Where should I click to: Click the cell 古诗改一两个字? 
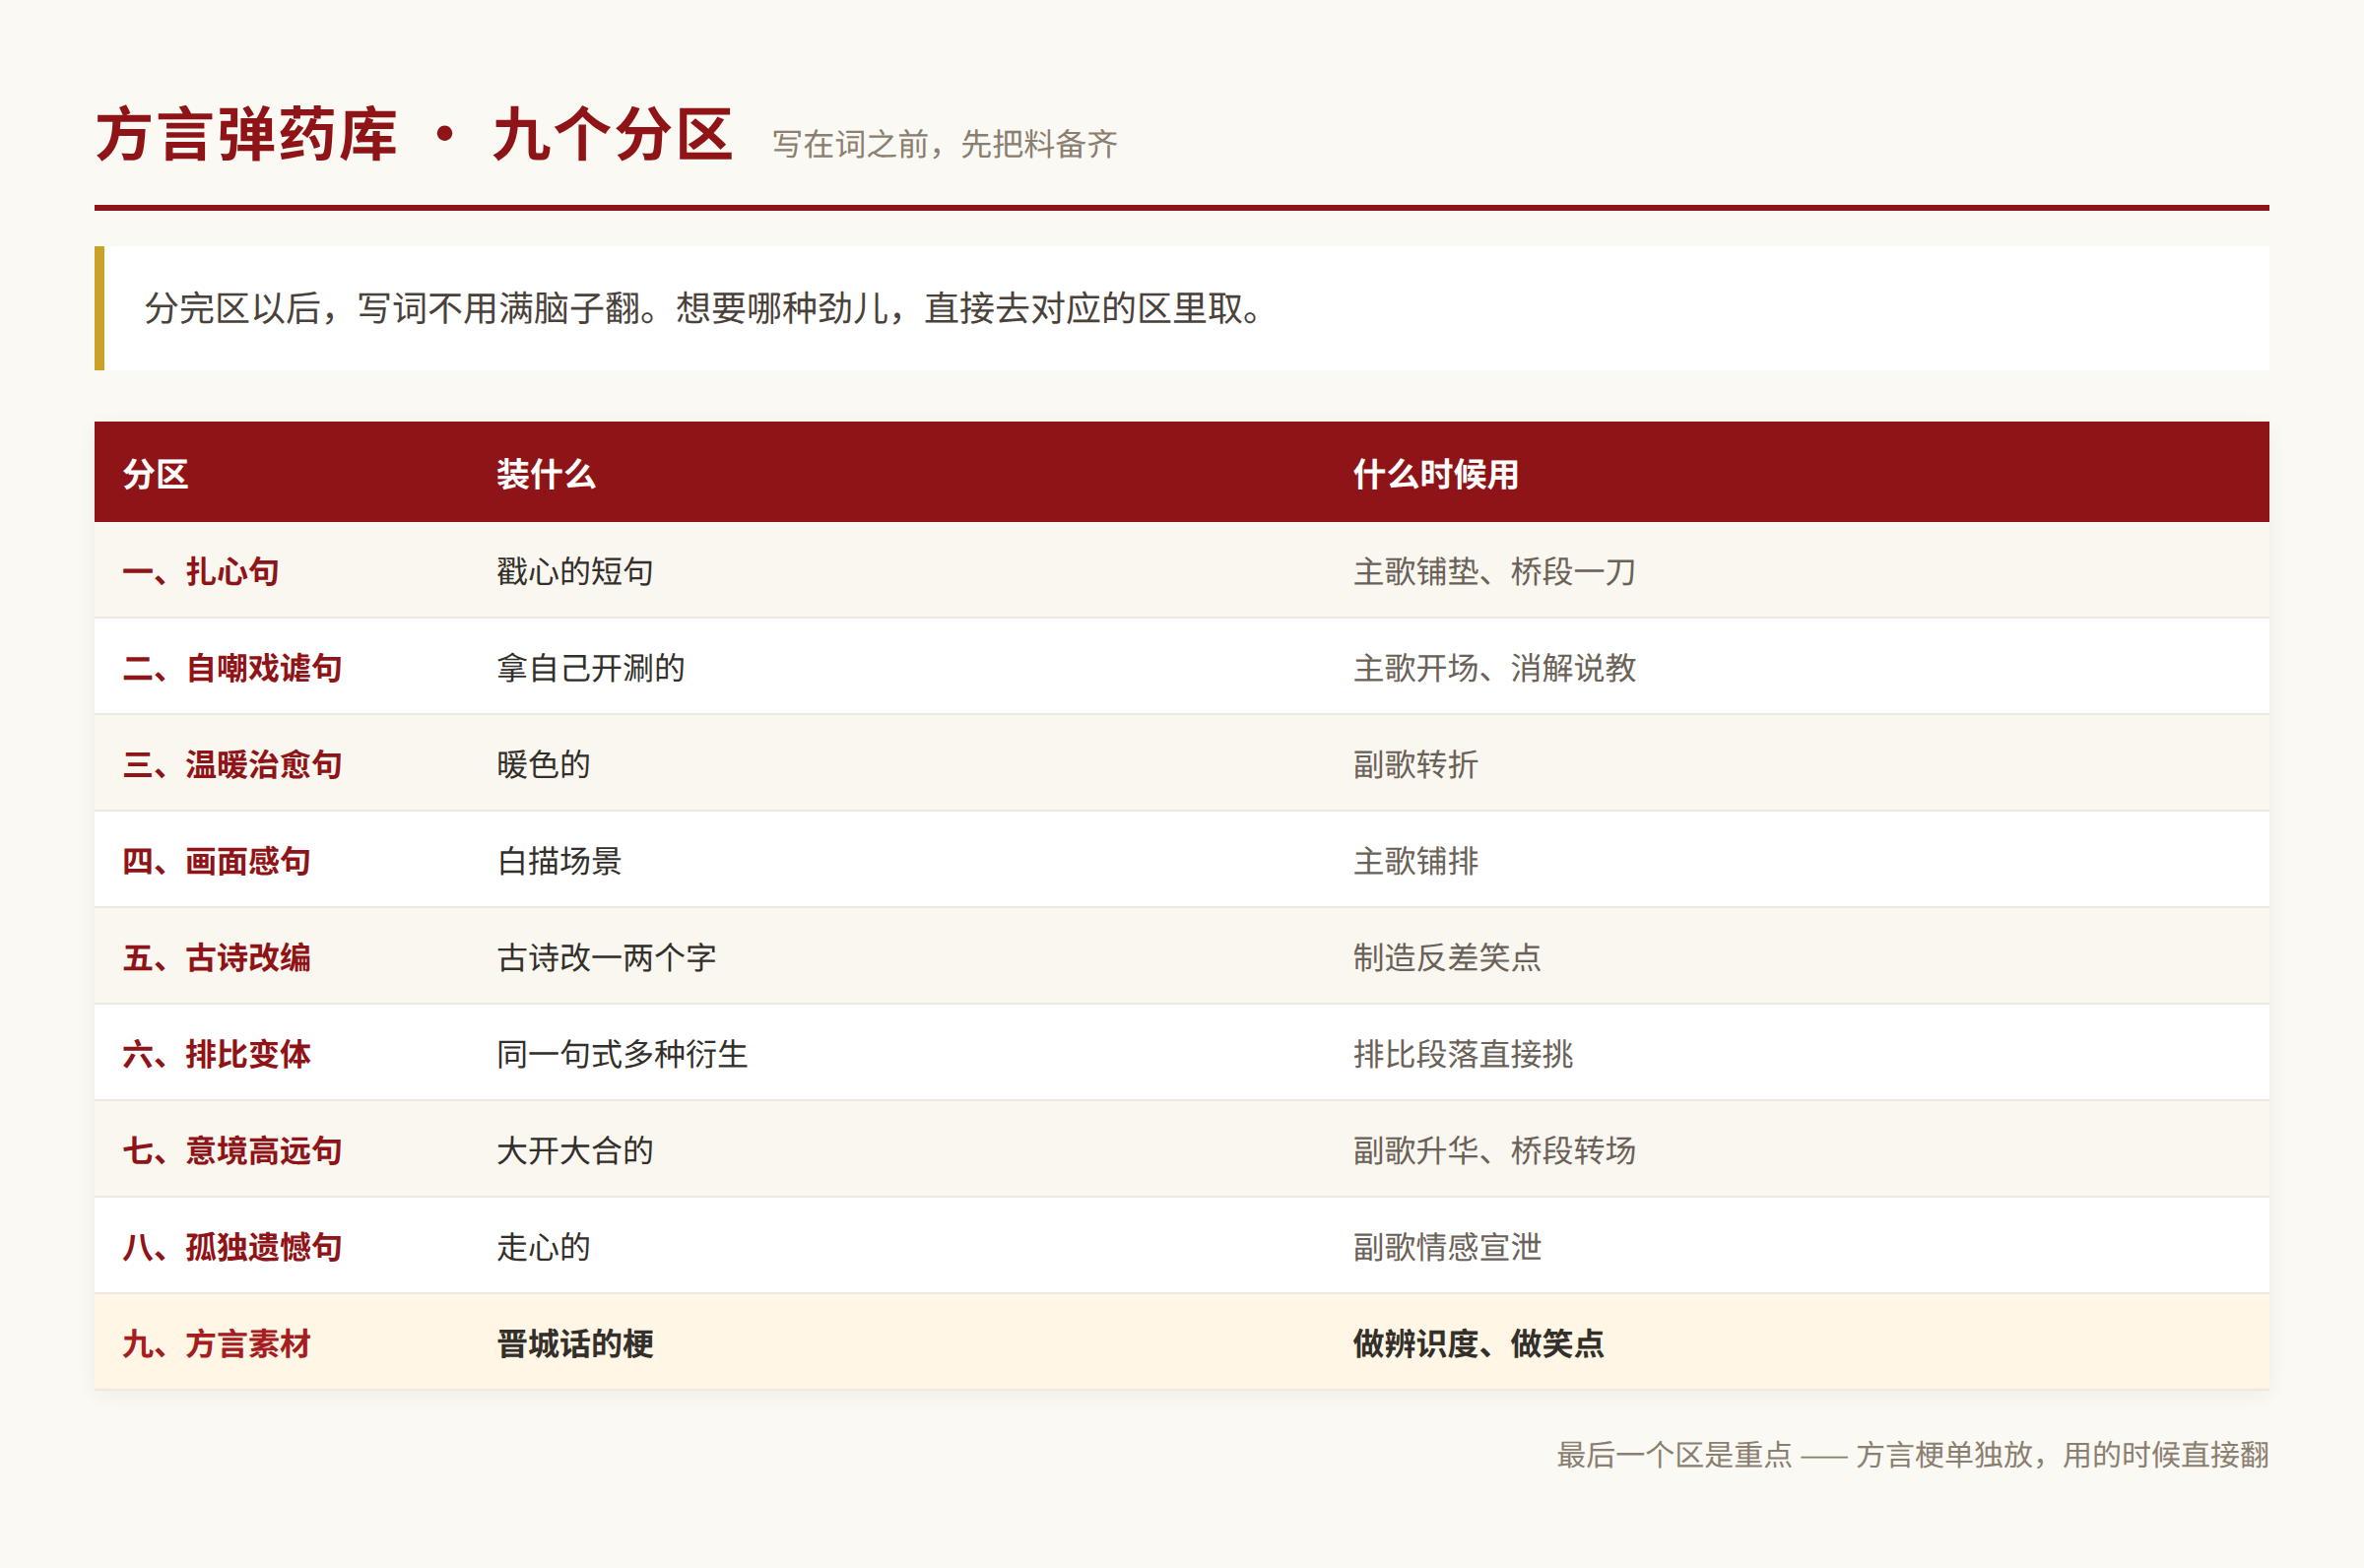(x=607, y=957)
